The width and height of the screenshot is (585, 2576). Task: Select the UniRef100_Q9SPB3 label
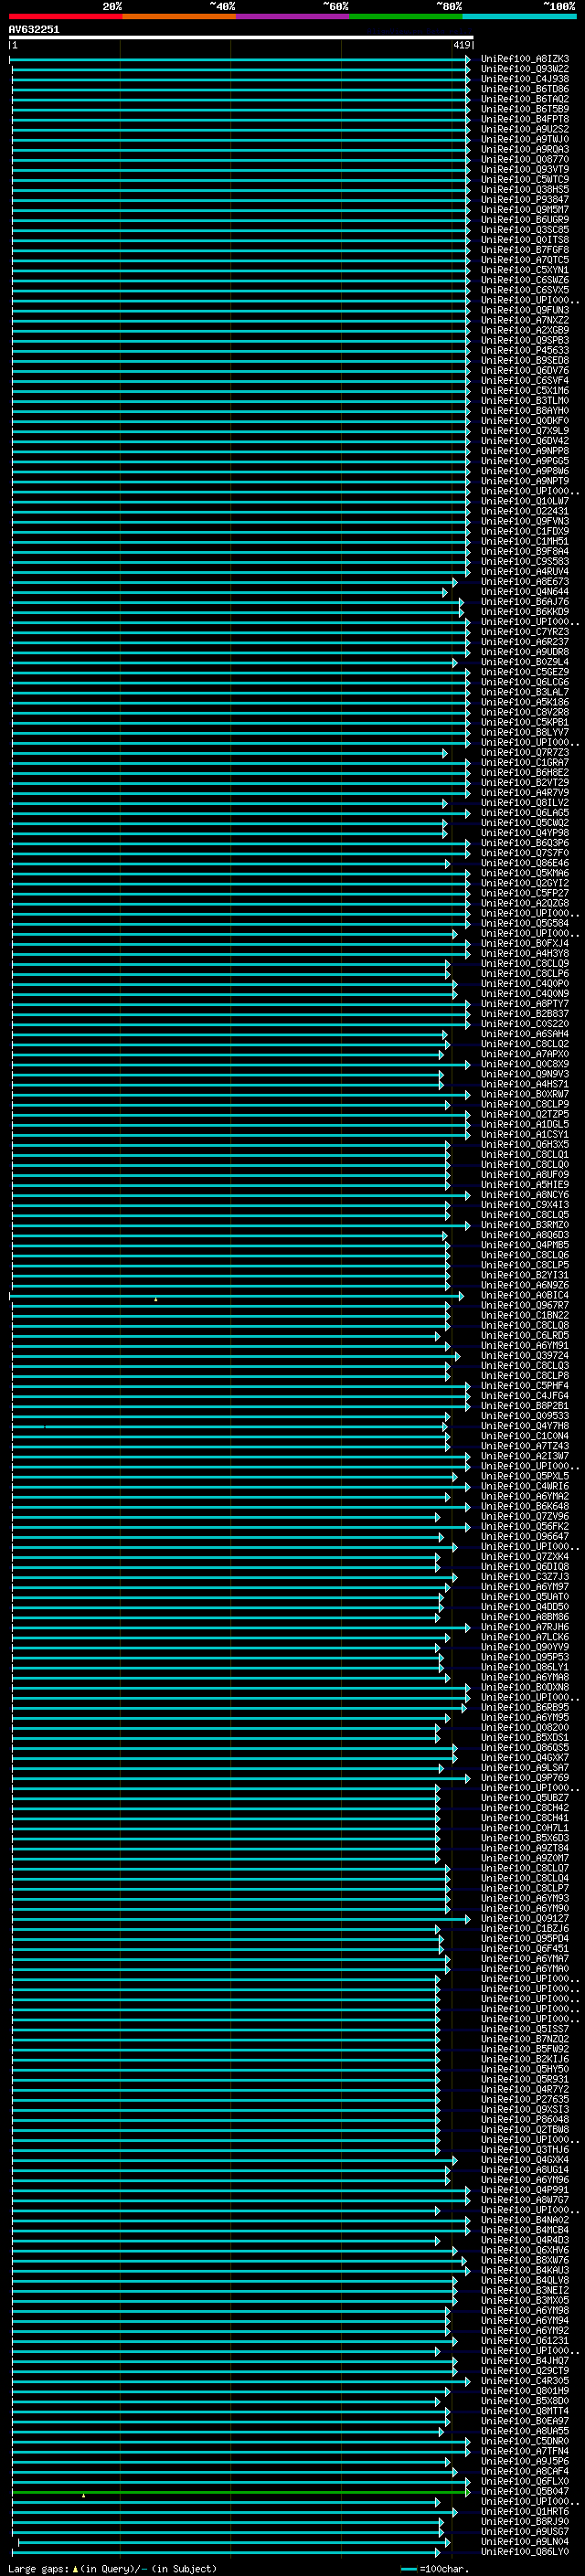524,340
